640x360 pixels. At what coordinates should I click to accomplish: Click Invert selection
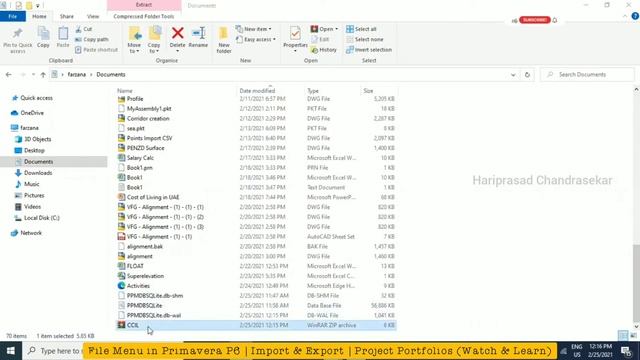pos(369,49)
